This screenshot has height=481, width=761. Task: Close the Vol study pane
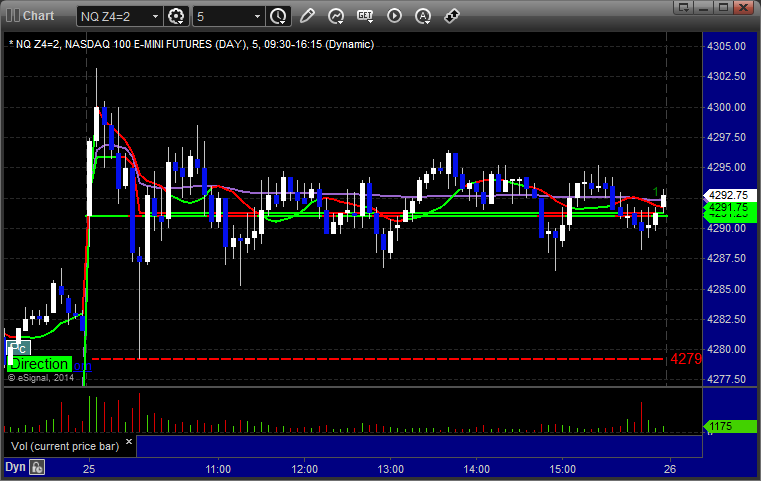(129, 442)
